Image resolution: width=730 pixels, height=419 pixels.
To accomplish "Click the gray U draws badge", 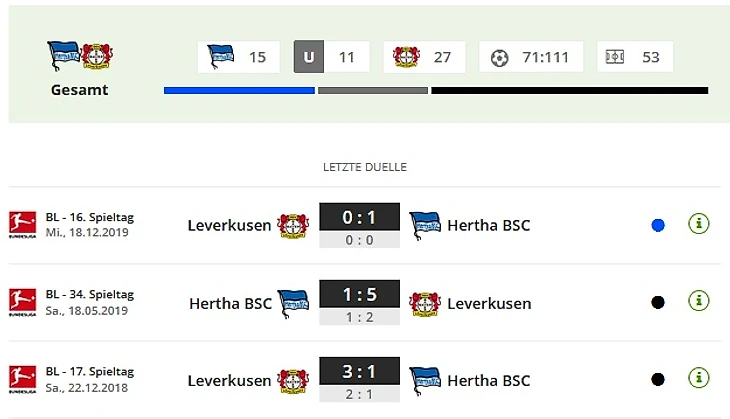I will 309,57.
